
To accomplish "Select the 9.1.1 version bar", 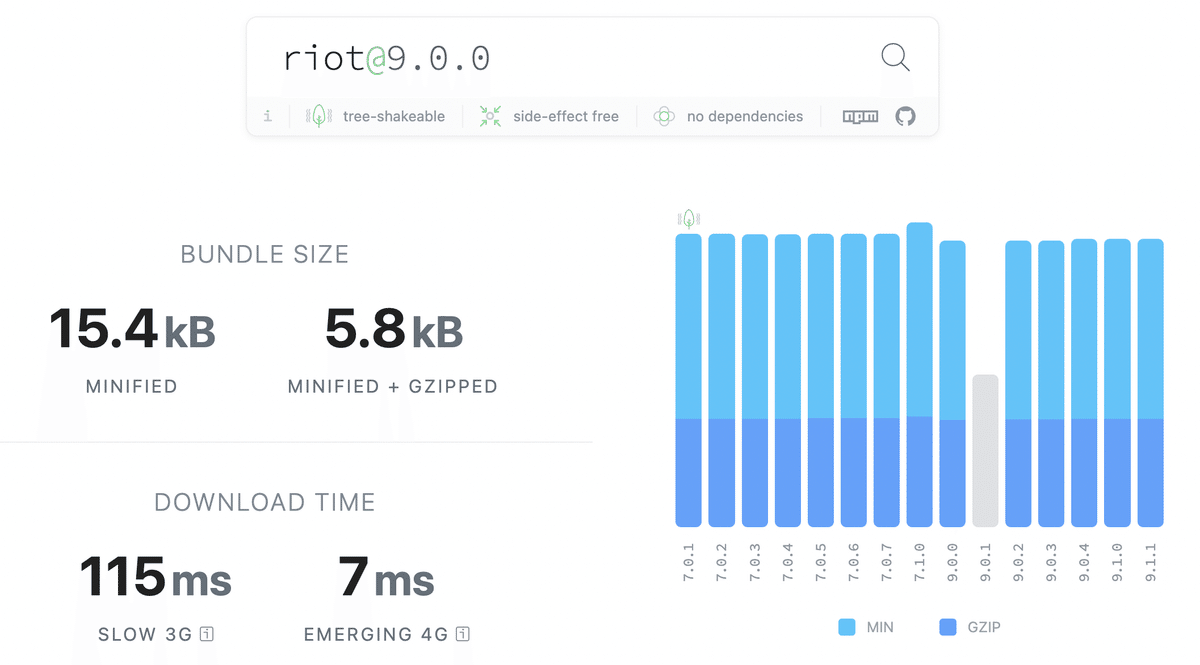I will [x=1151, y=383].
